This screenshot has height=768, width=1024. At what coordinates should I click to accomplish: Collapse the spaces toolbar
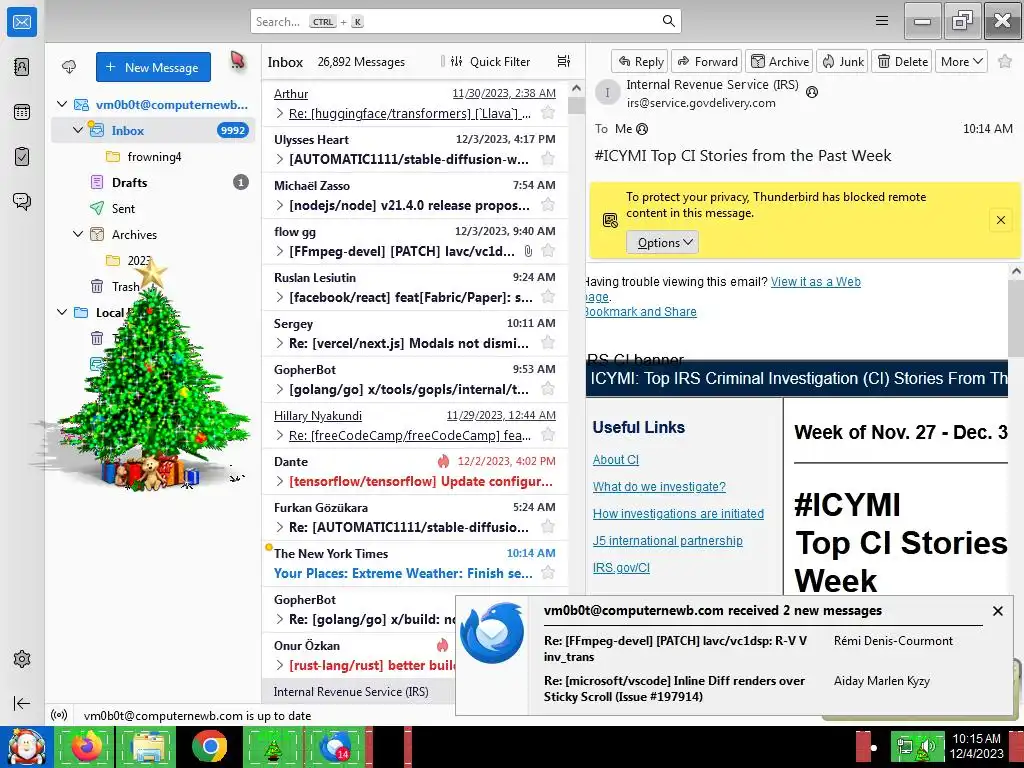(x=22, y=703)
